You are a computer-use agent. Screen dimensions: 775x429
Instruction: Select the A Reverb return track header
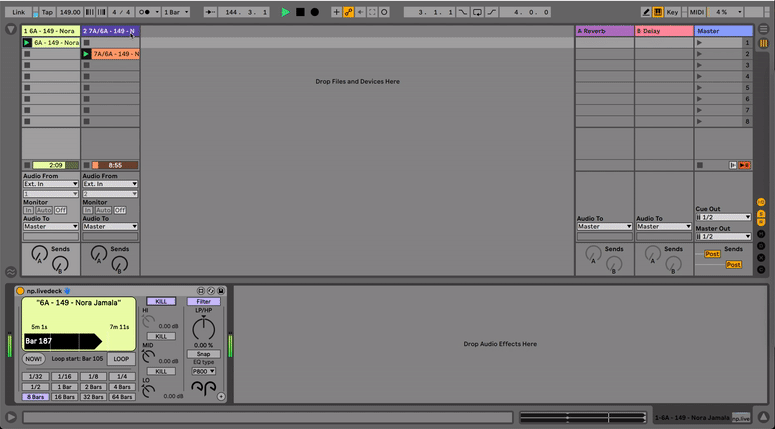(605, 31)
